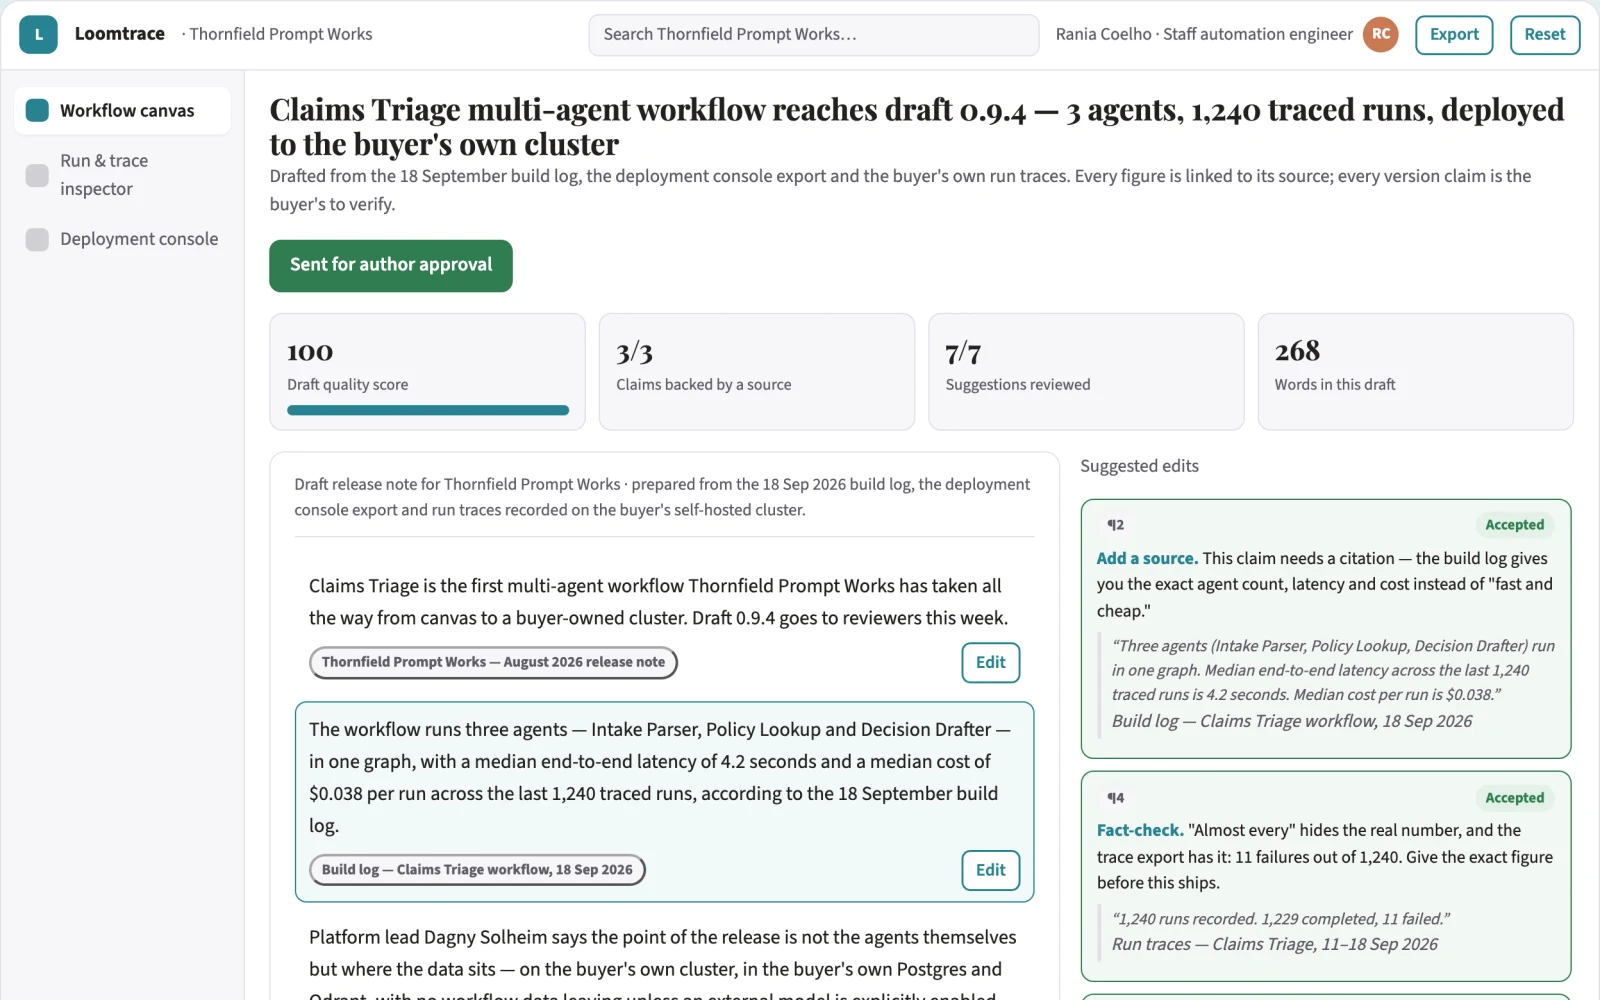Click 'Build log — Claims Triage workflow' citation in ¶2 suggestion

click(1292, 721)
